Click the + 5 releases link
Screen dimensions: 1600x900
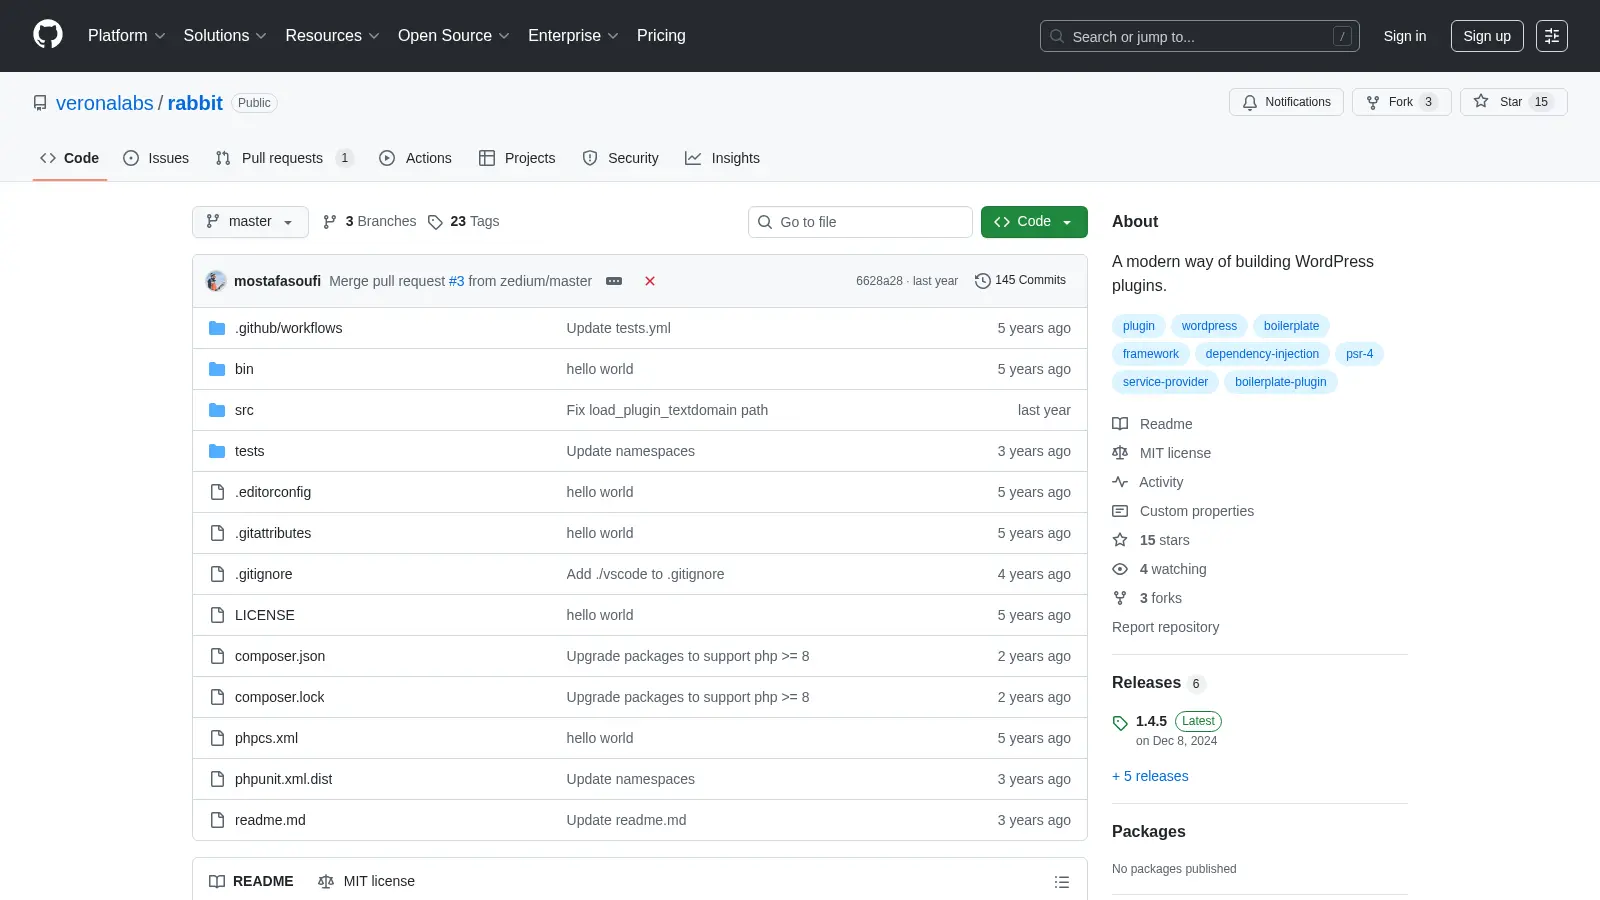1150,776
